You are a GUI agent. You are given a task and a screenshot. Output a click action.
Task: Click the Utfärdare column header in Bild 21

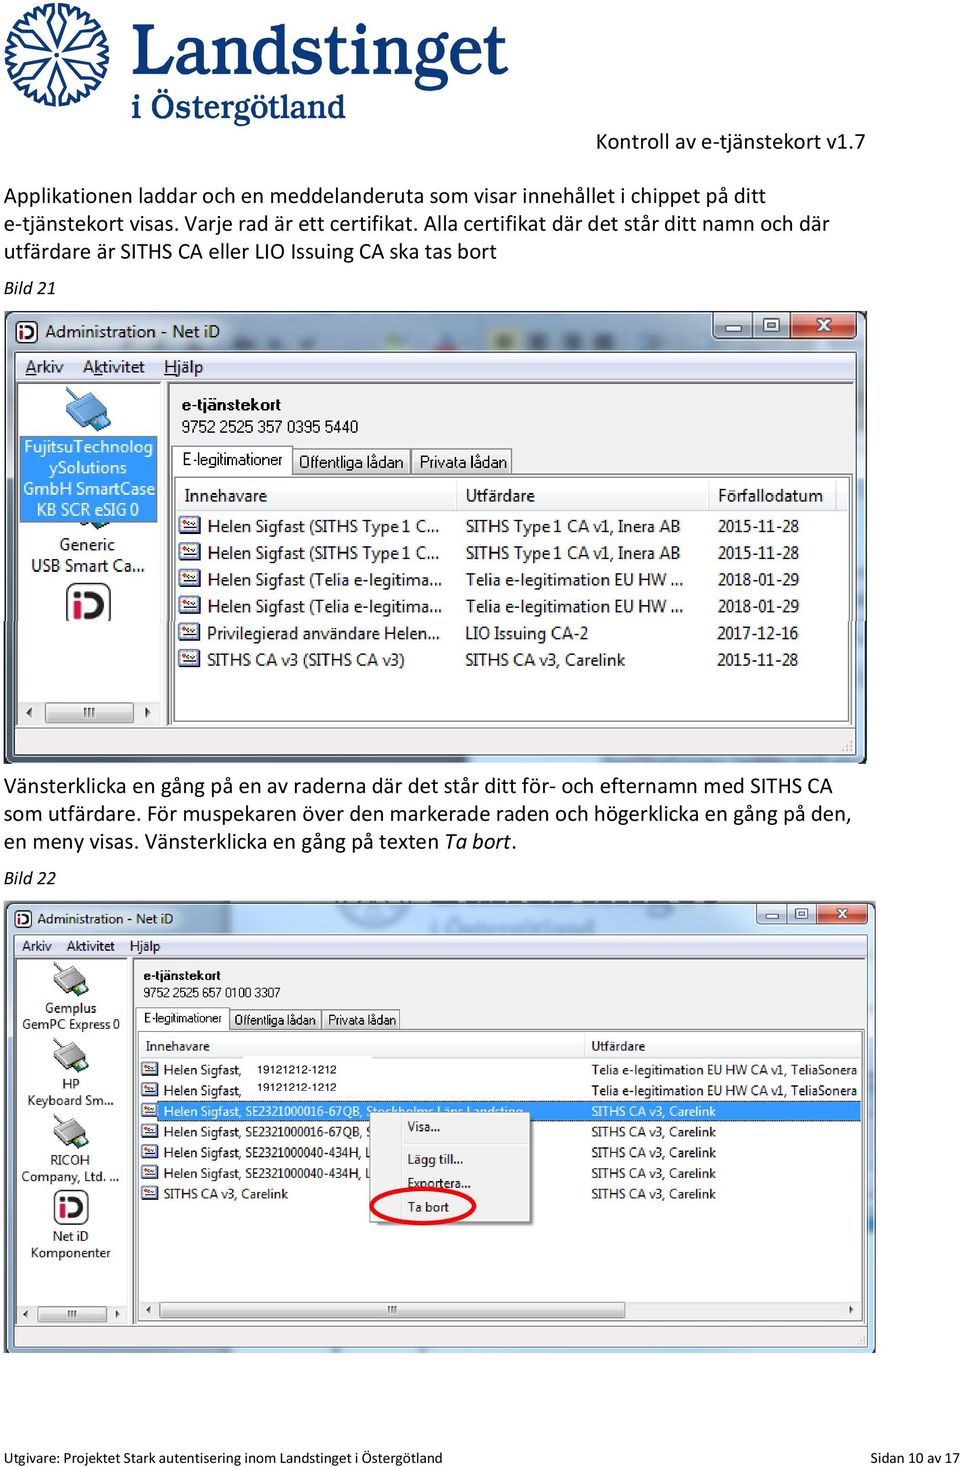[x=583, y=495]
